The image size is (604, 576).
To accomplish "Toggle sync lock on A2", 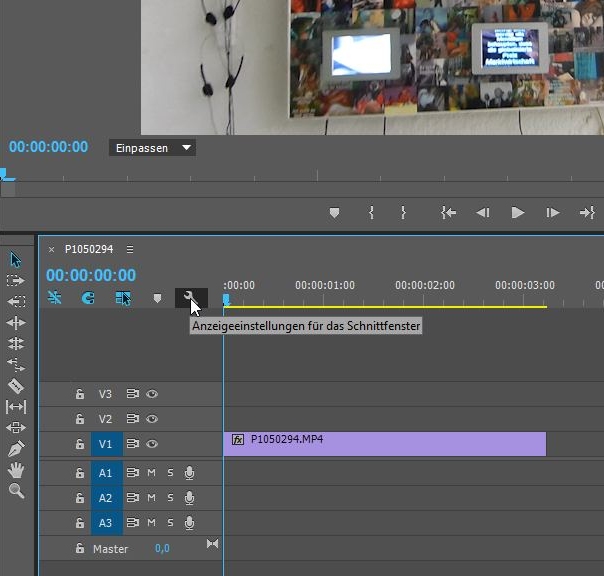I will click(133, 498).
